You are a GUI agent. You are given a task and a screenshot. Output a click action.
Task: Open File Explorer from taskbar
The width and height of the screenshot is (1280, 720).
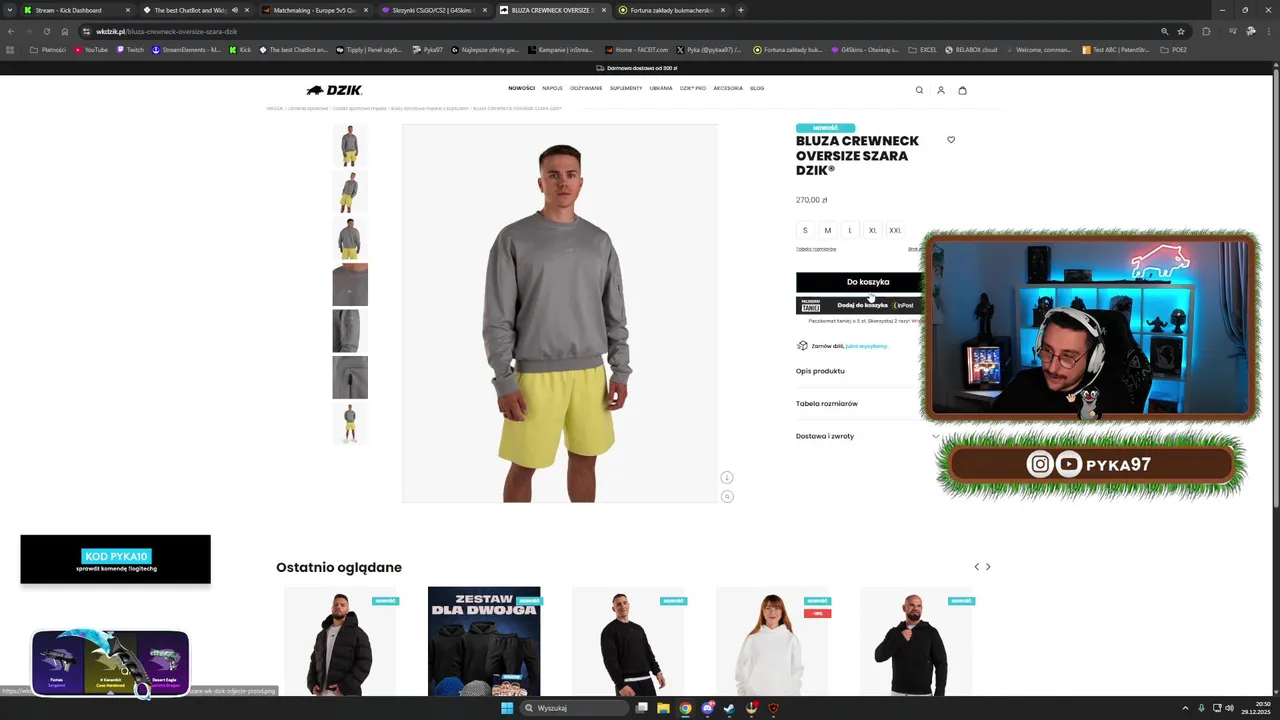[663, 708]
